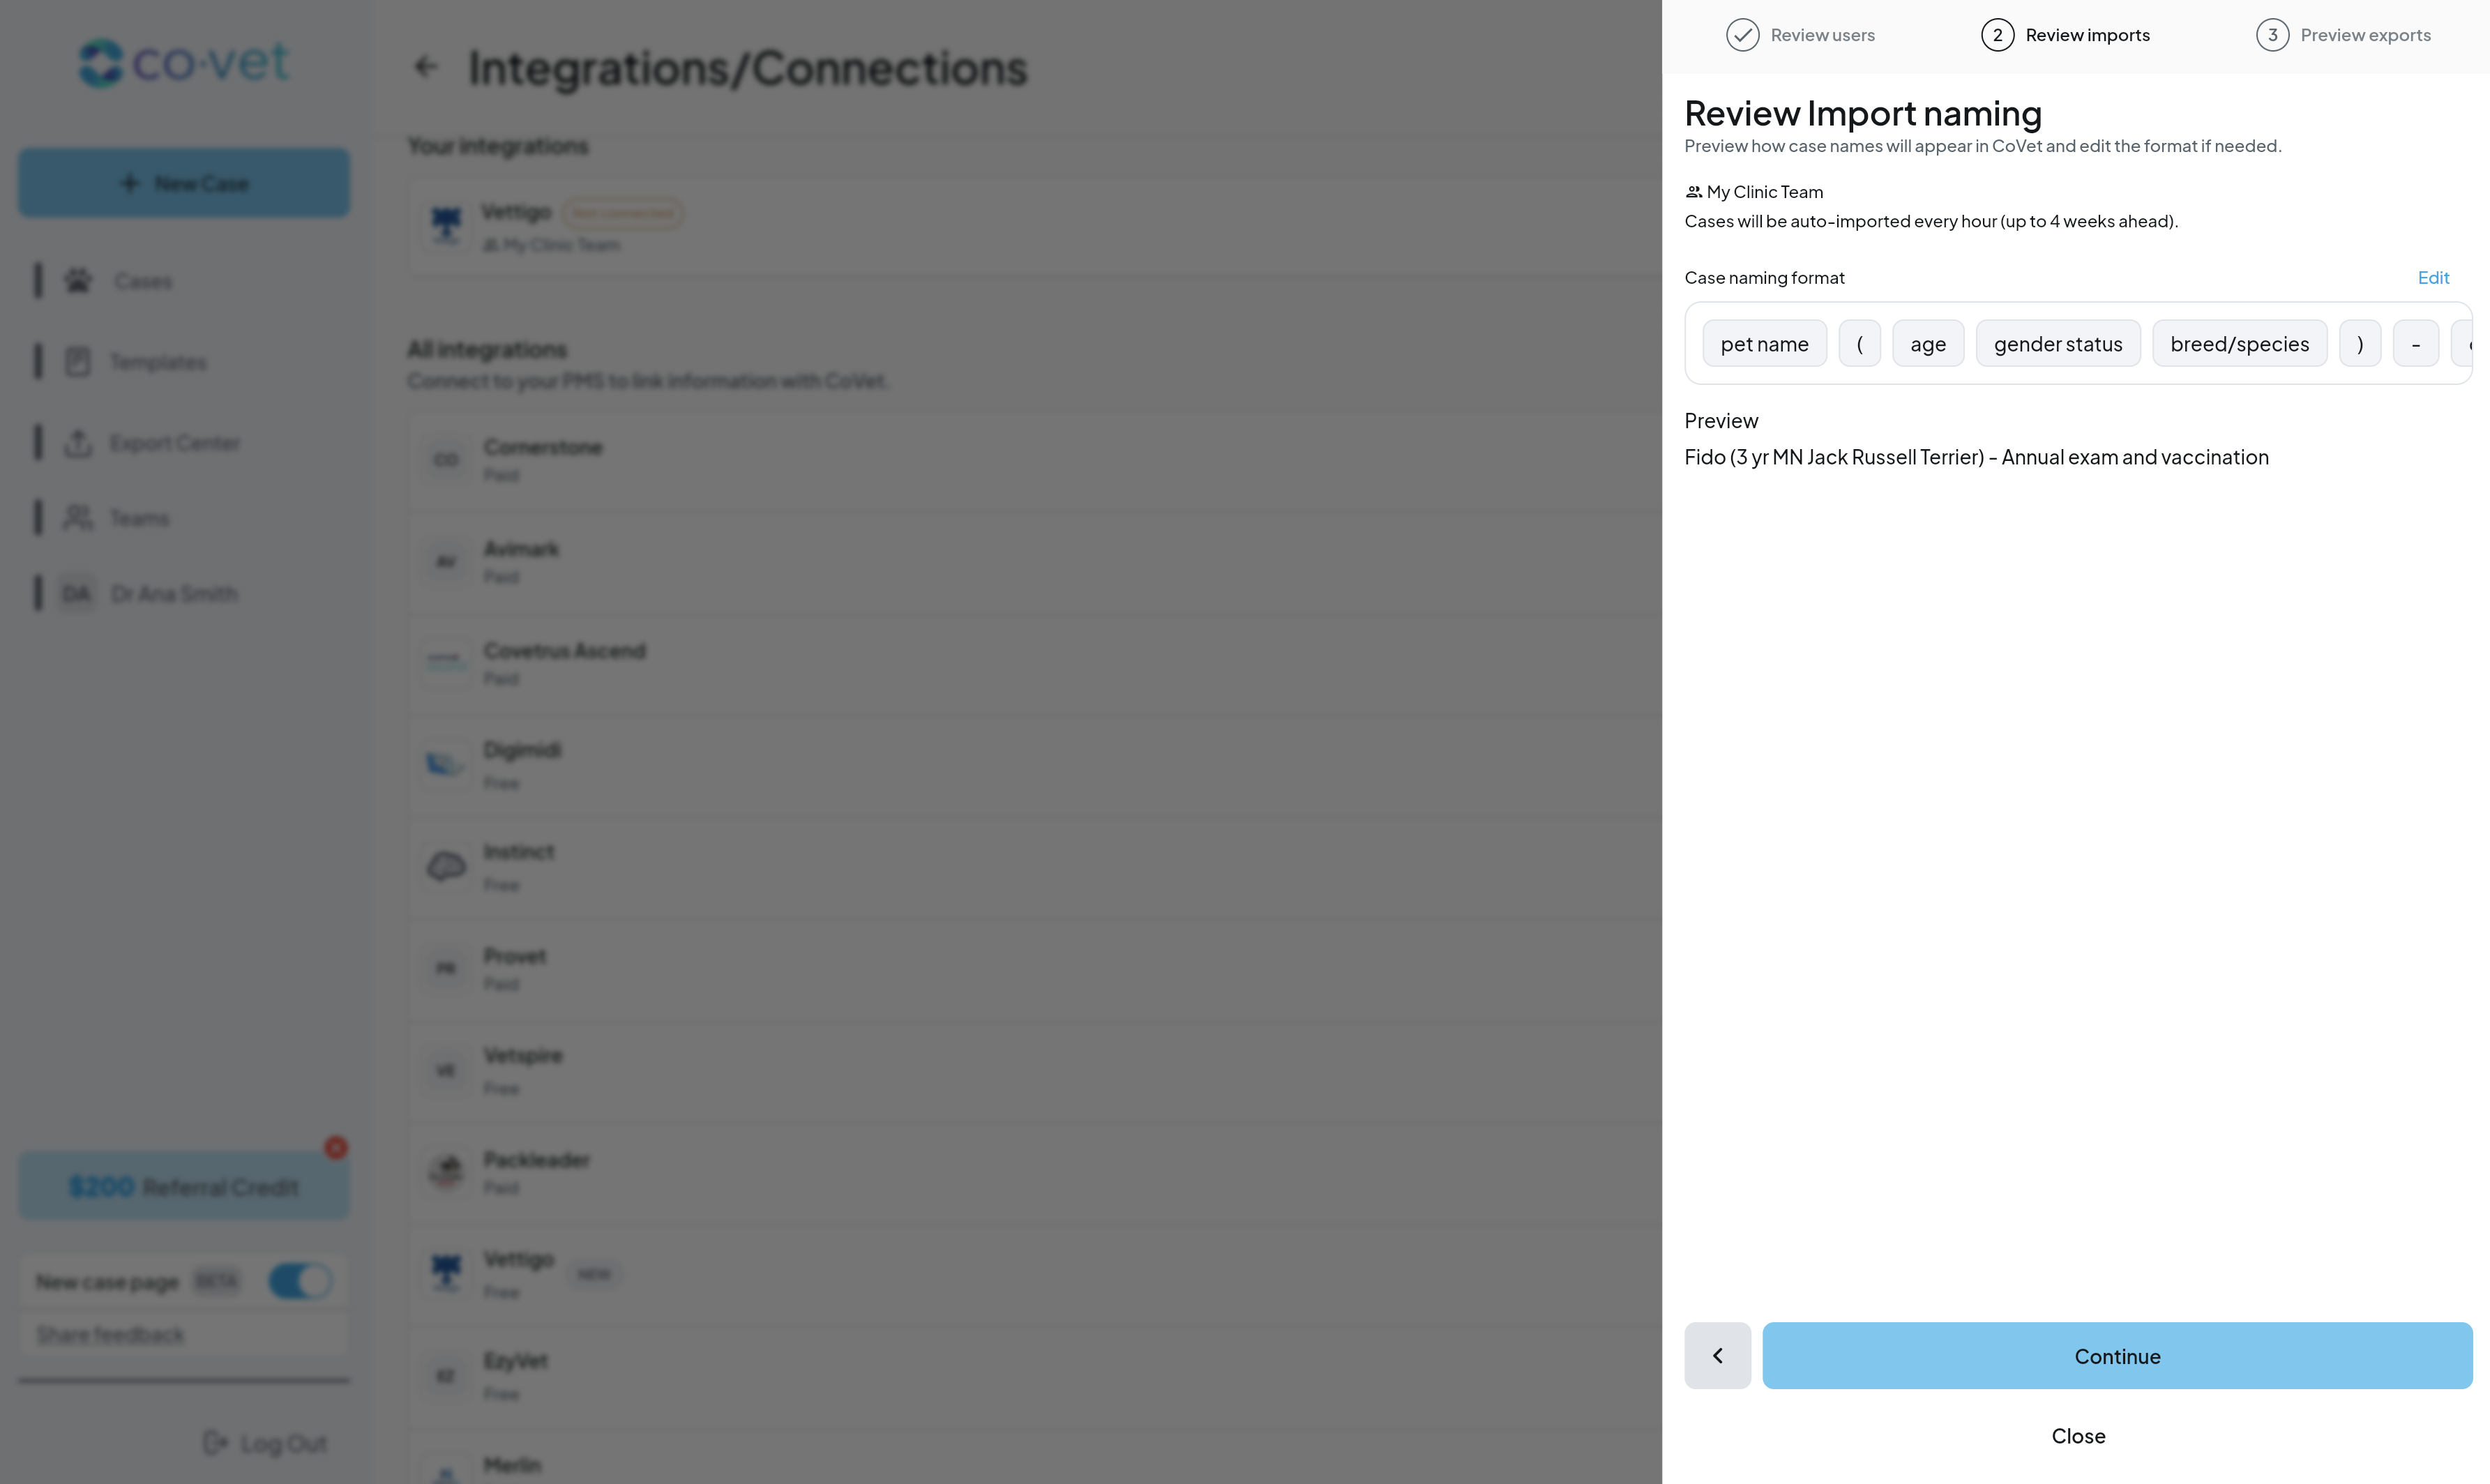This screenshot has height=1484, width=2490.
Task: Select the breed/species format chip
Action: point(2239,344)
